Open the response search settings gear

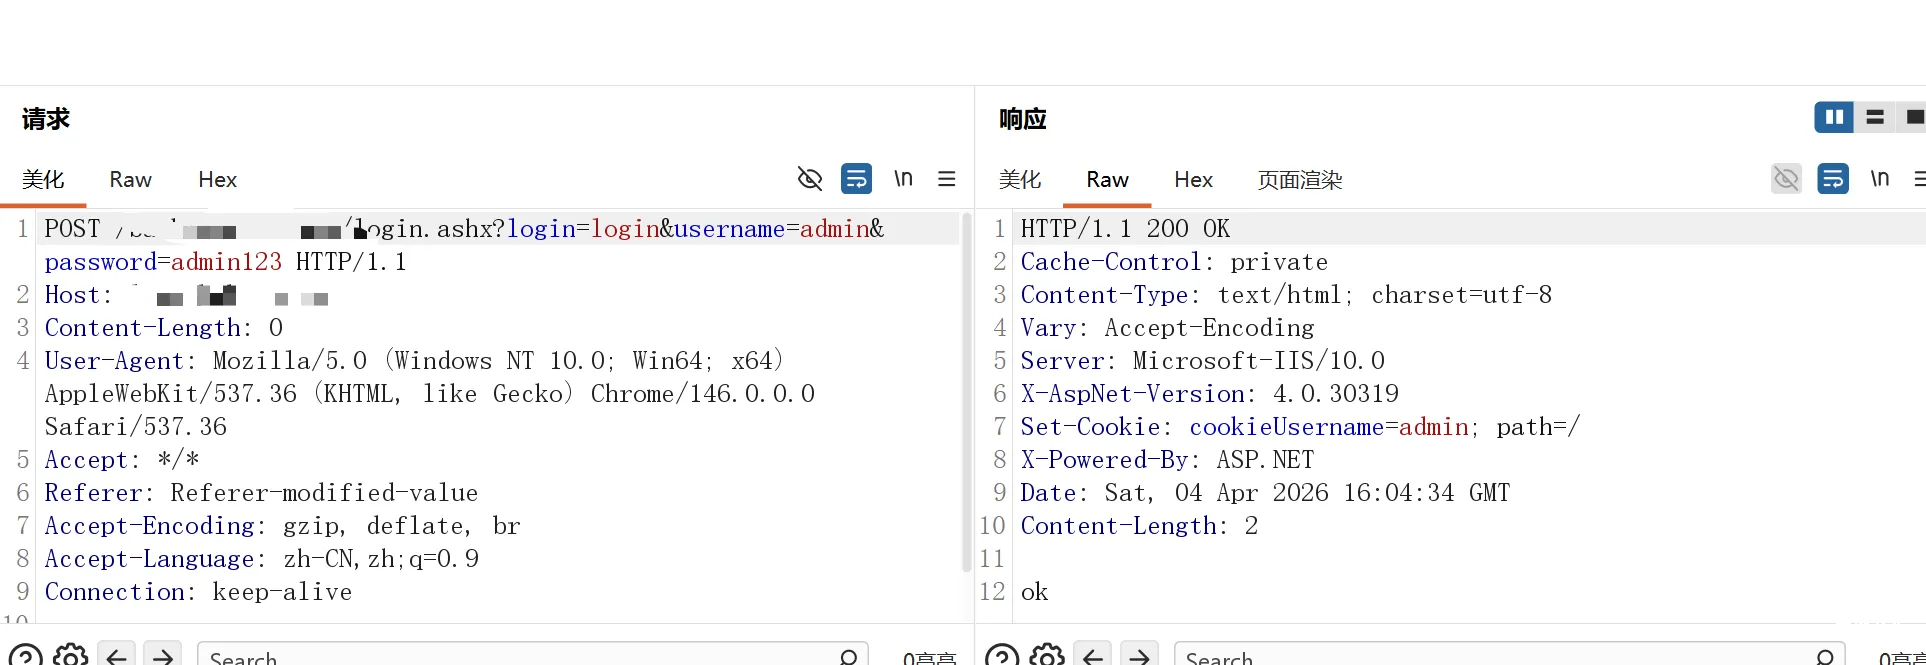pos(1046,656)
